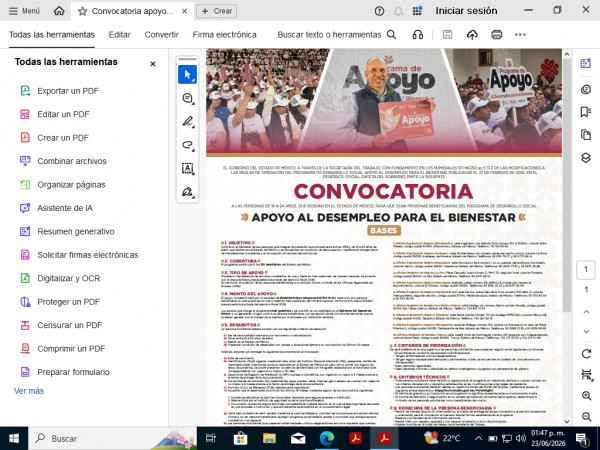The width and height of the screenshot is (600, 450).
Task: Close the Todas las herramientas panel
Action: 153,64
